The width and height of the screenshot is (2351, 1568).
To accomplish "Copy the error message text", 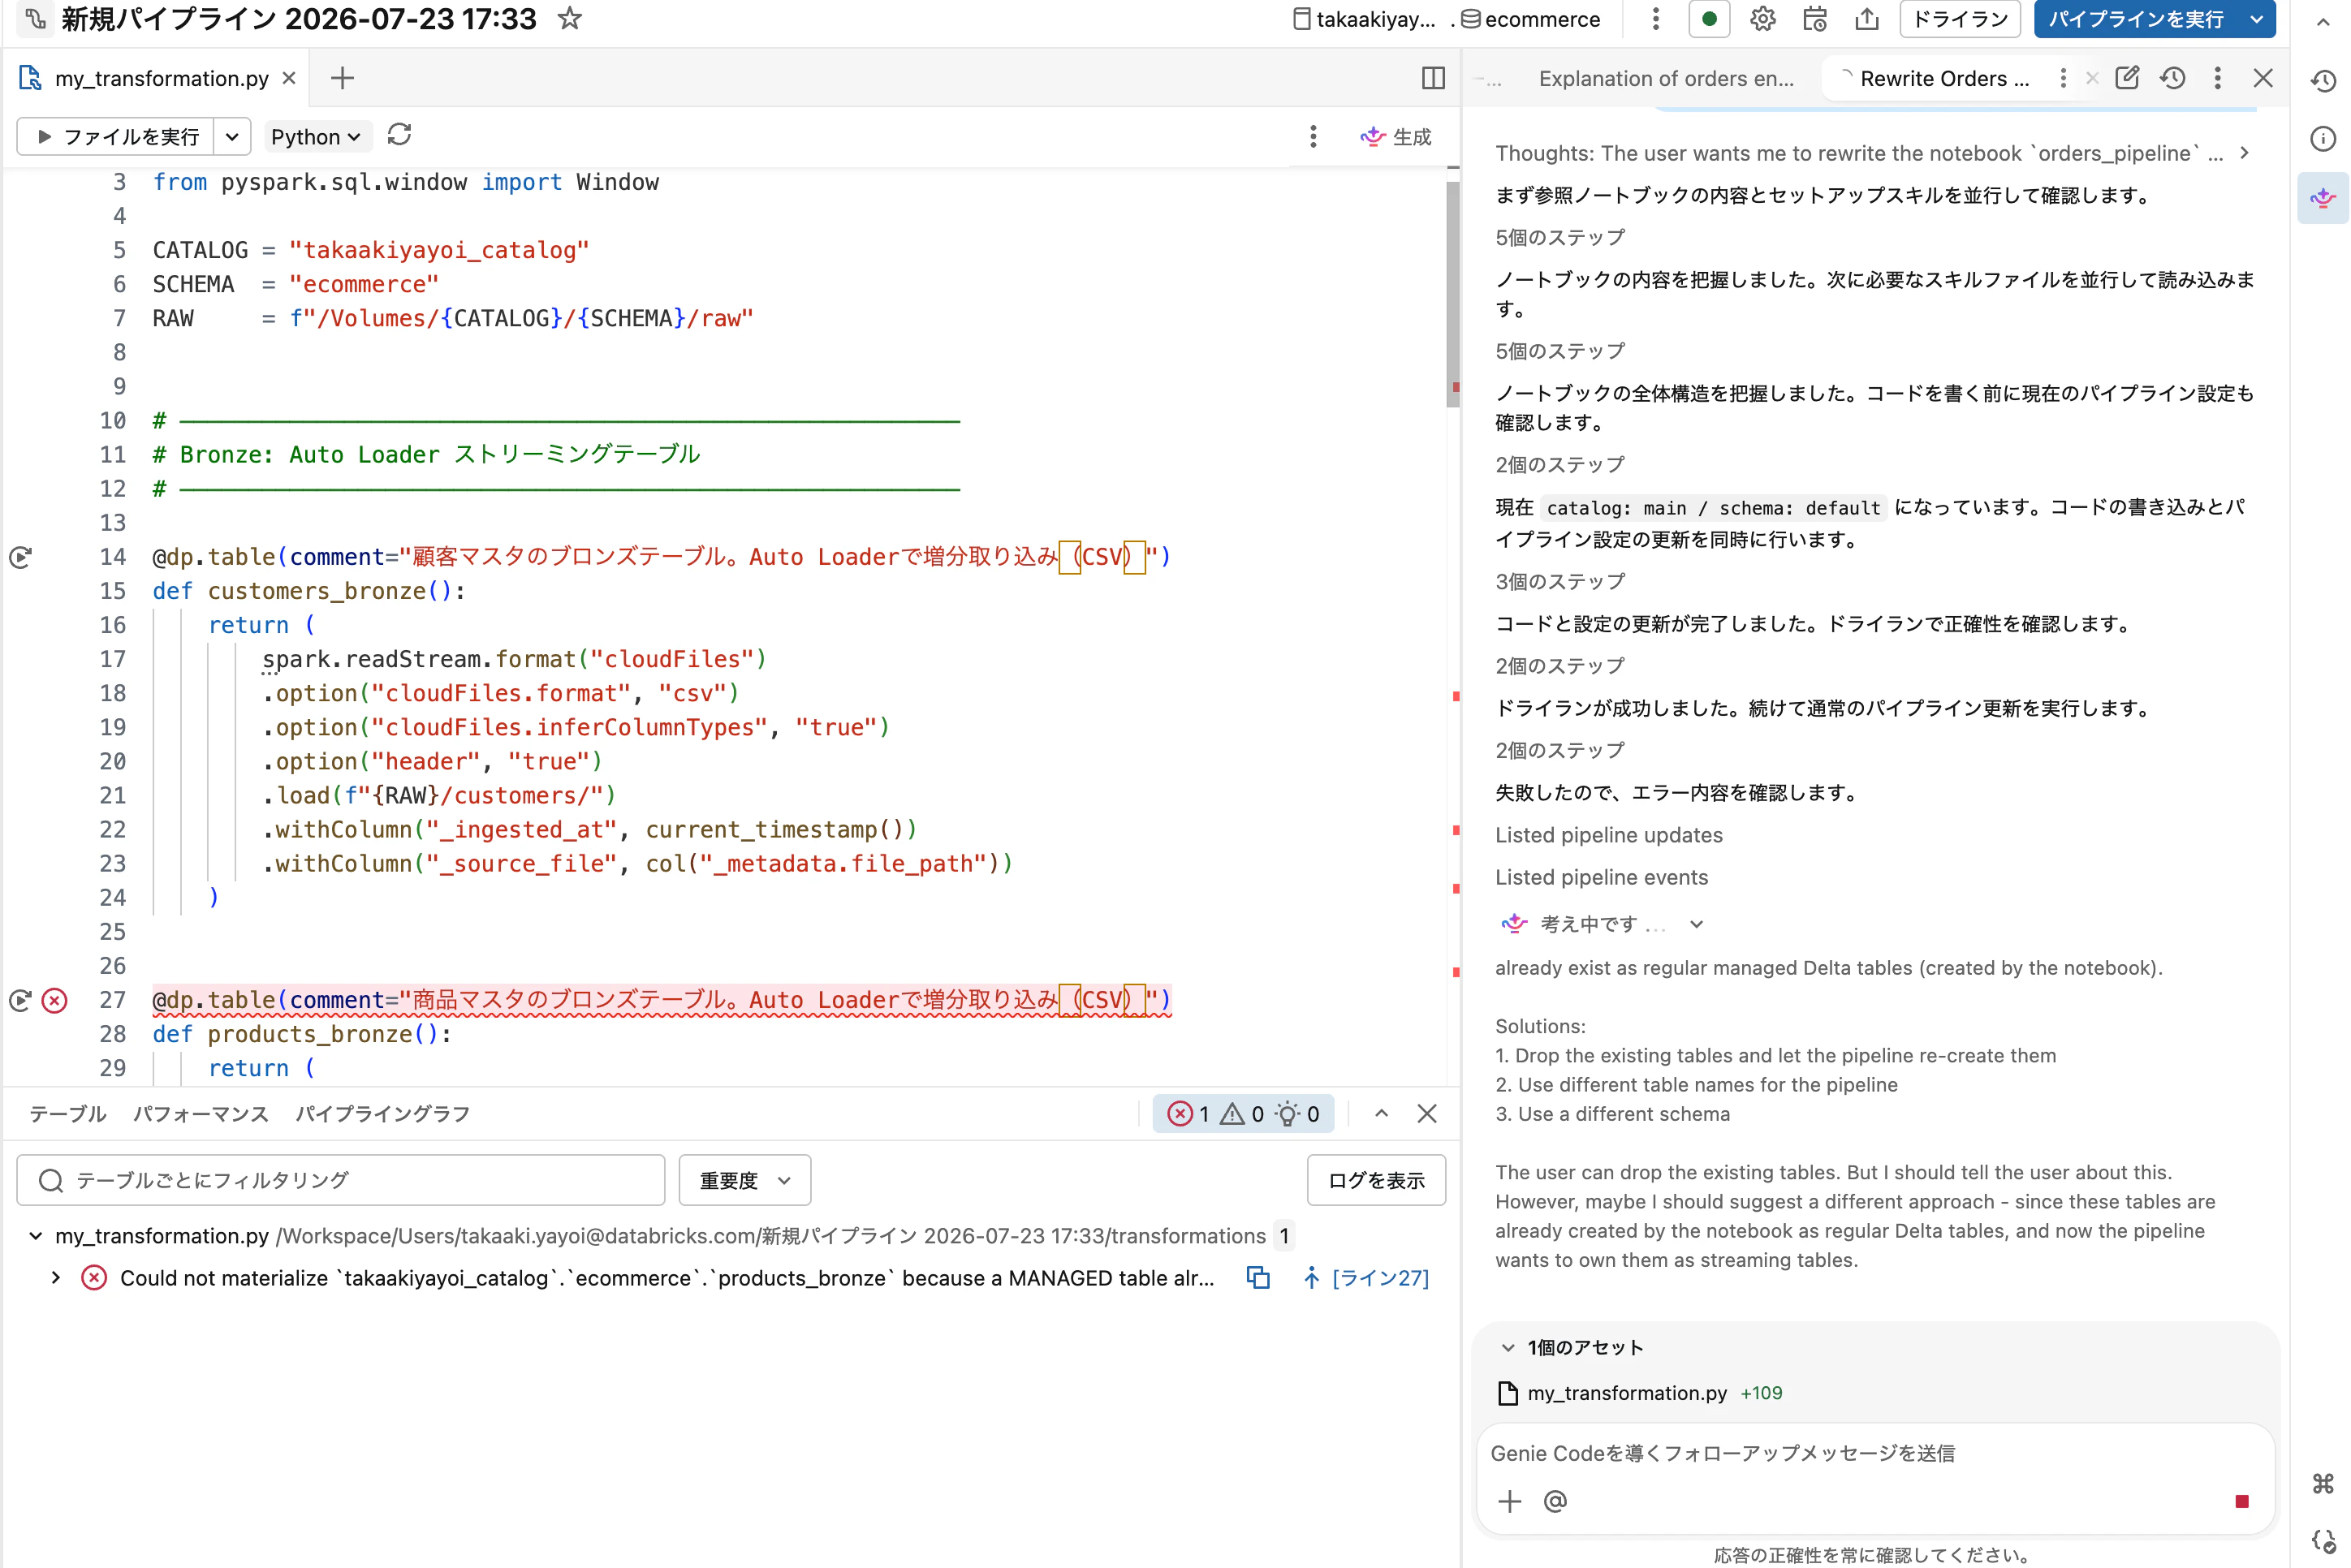I will click(1258, 1277).
